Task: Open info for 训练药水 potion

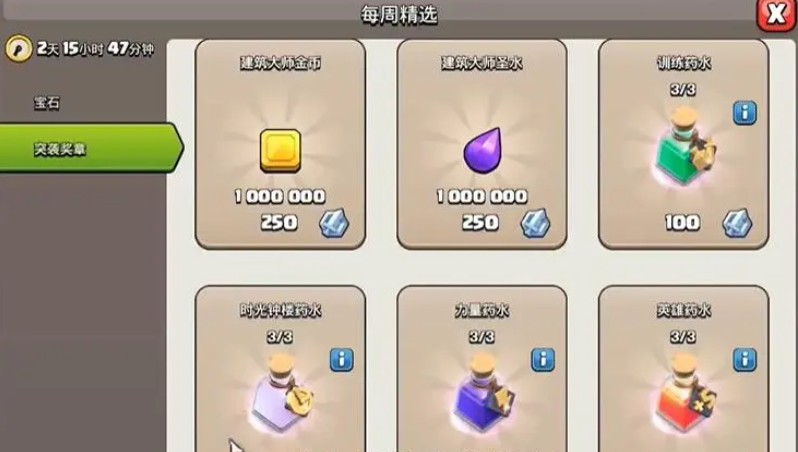Action: click(x=745, y=113)
